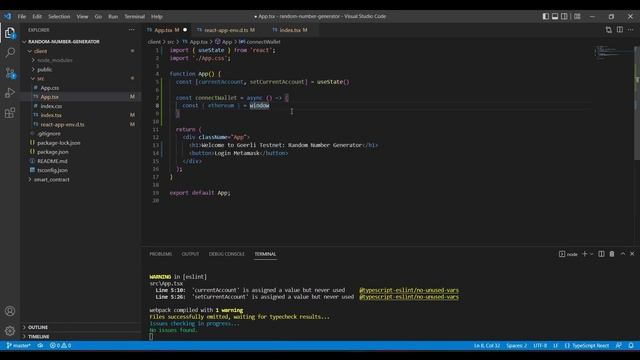Collapse the src folder

pos(40,78)
